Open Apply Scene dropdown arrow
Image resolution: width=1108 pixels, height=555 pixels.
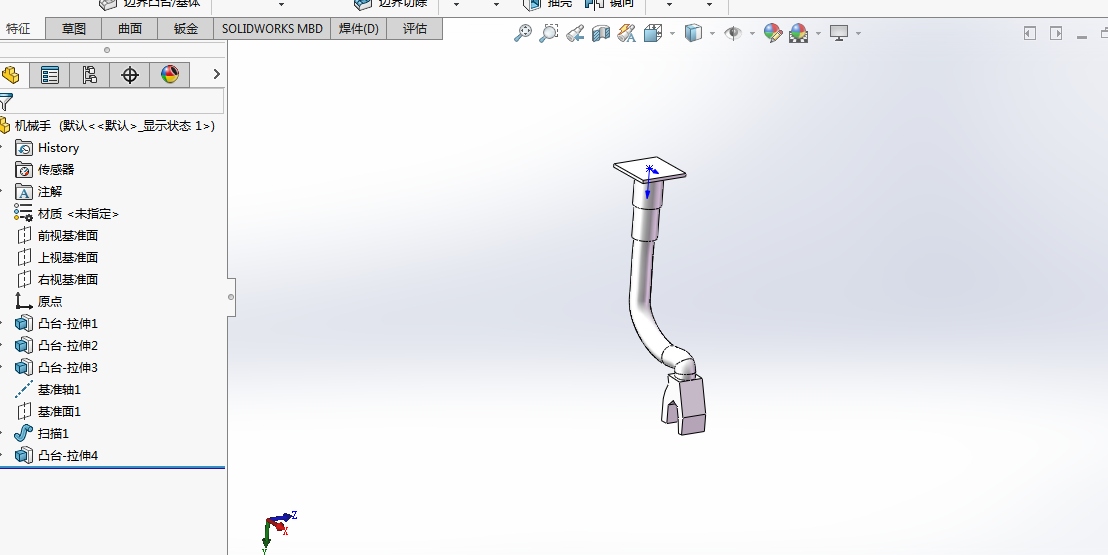tap(818, 33)
